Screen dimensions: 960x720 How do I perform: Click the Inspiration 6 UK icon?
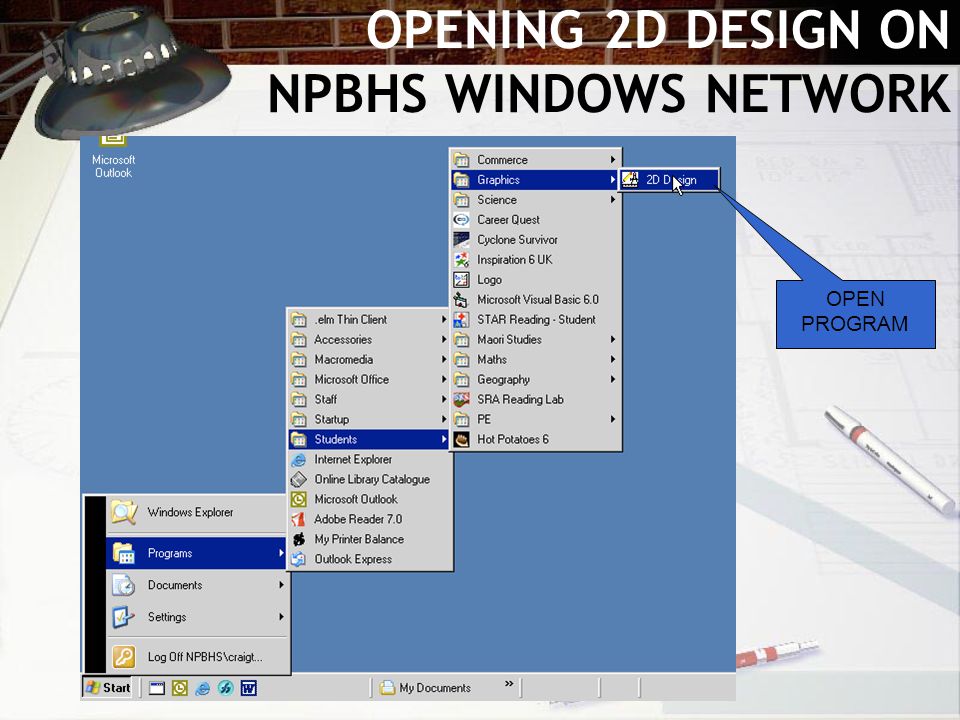(x=461, y=260)
